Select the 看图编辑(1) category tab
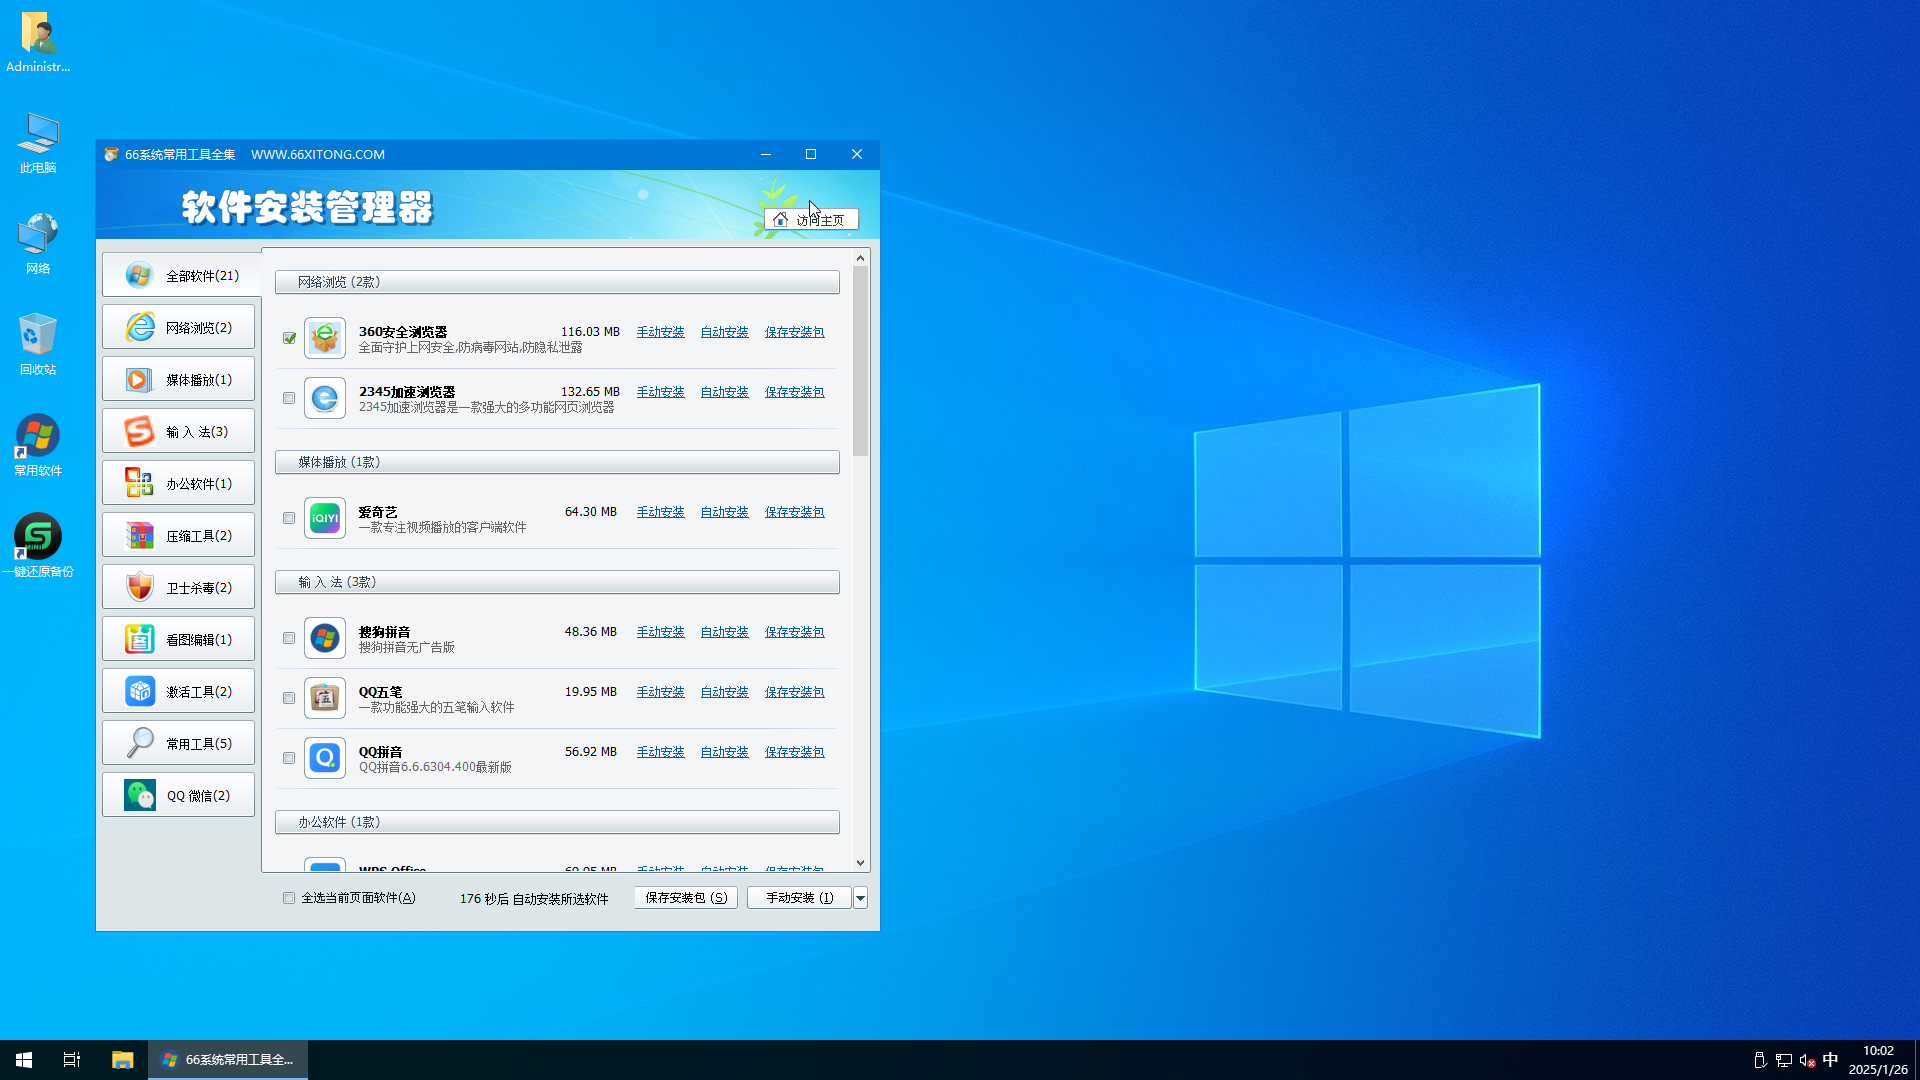 click(x=178, y=639)
